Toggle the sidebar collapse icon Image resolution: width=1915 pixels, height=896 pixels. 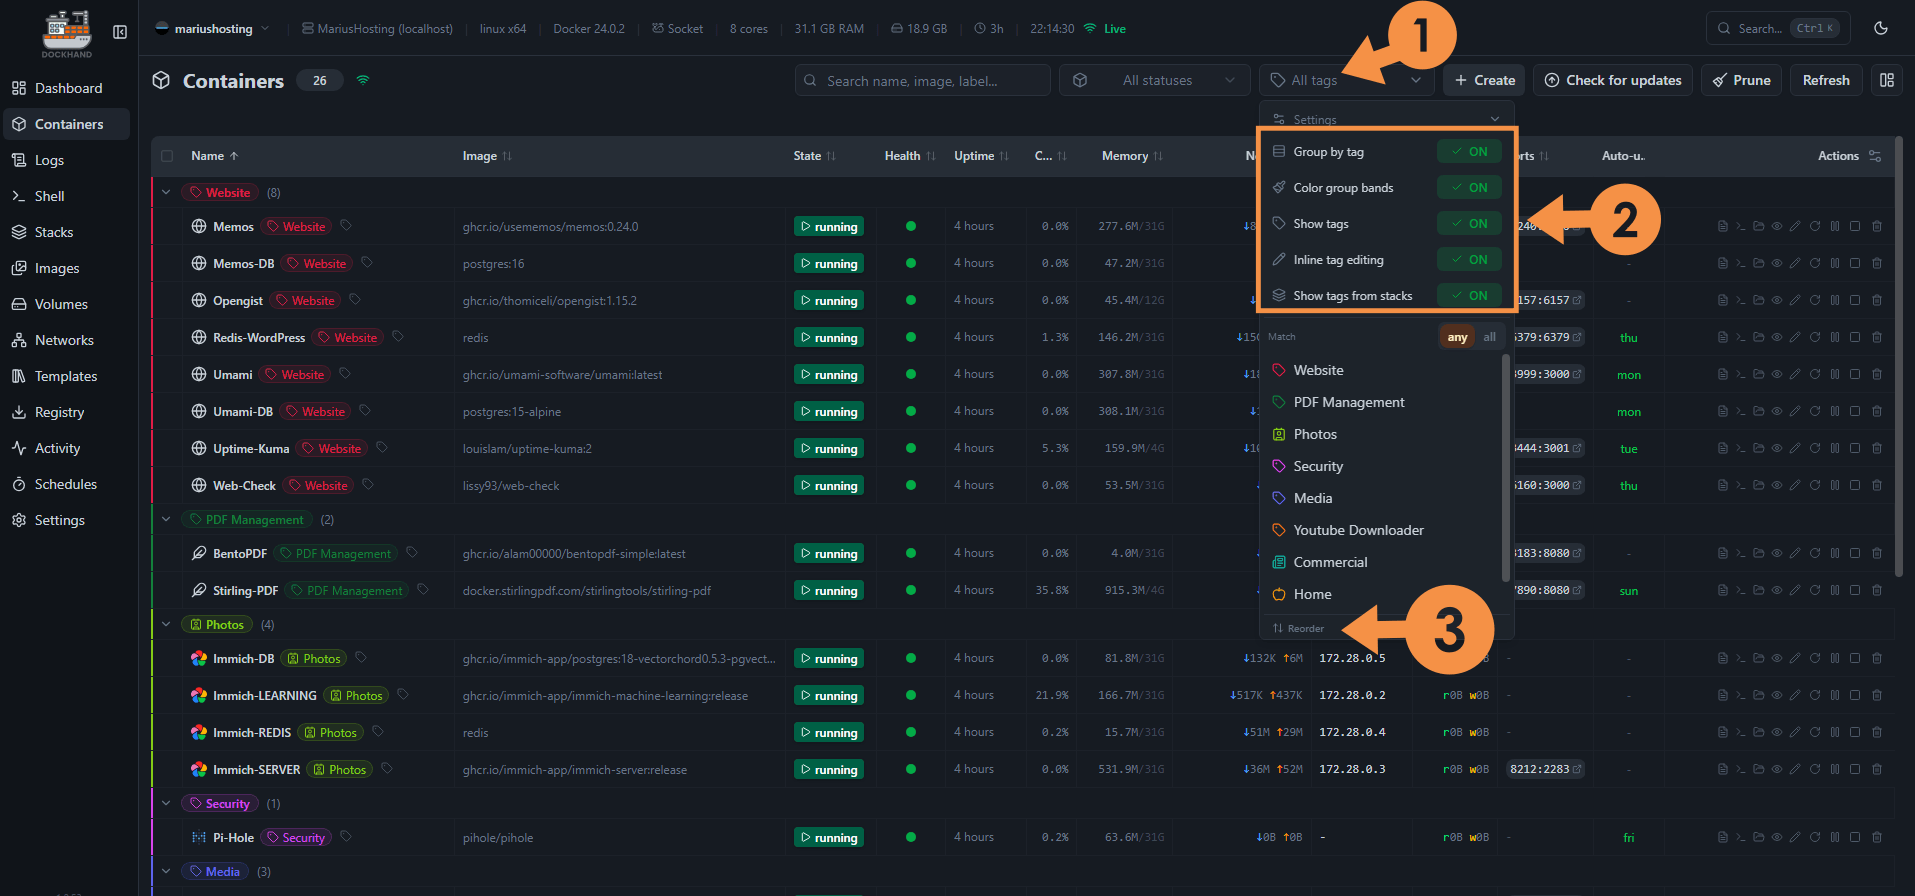[x=120, y=32]
